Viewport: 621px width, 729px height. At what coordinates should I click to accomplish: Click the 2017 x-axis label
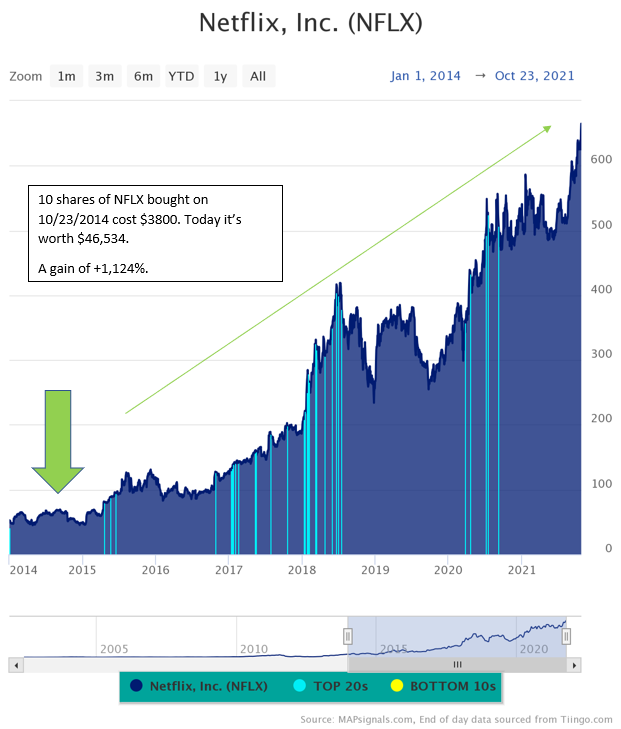229,570
